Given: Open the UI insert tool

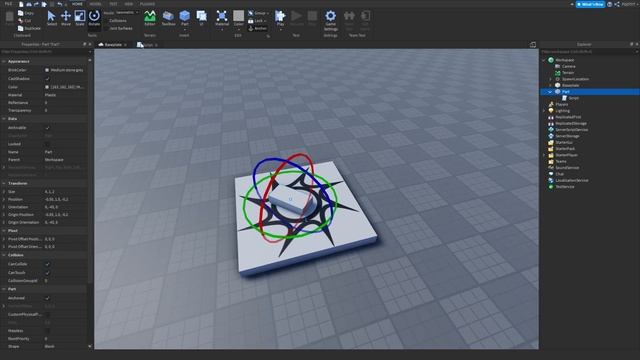Looking at the screenshot, I should tap(201, 18).
